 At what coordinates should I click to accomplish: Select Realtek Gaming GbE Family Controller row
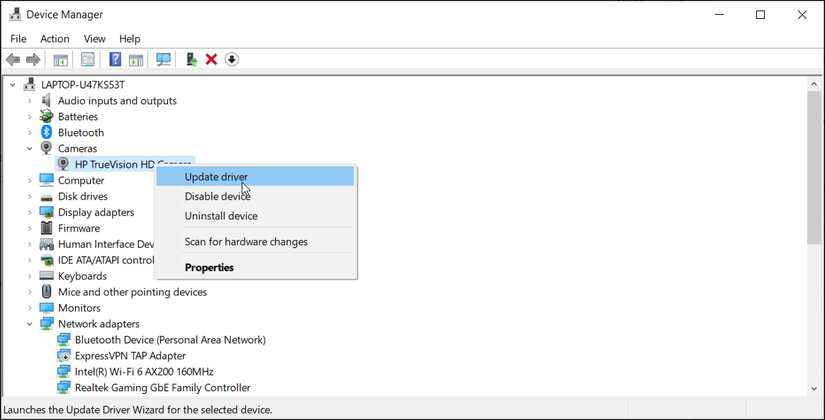coord(163,387)
